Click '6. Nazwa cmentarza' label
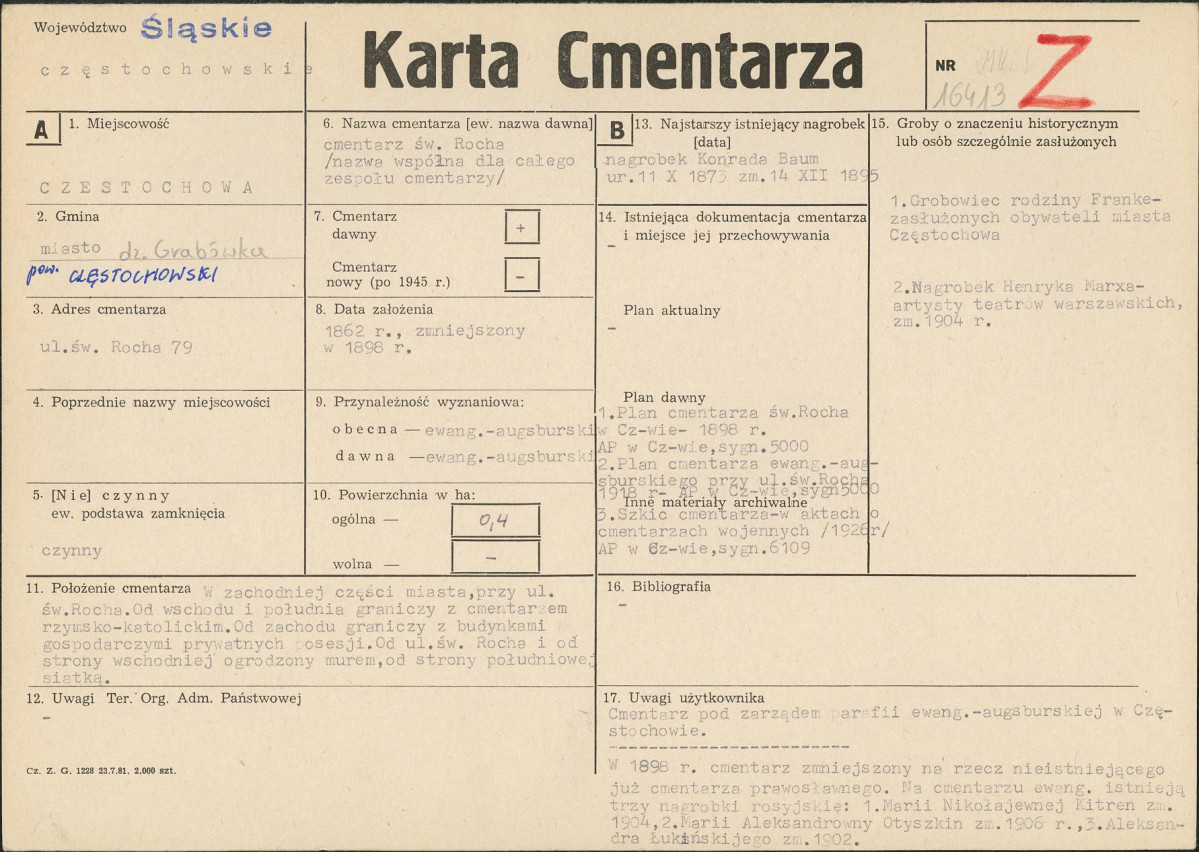1199x852 pixels. tap(458, 123)
